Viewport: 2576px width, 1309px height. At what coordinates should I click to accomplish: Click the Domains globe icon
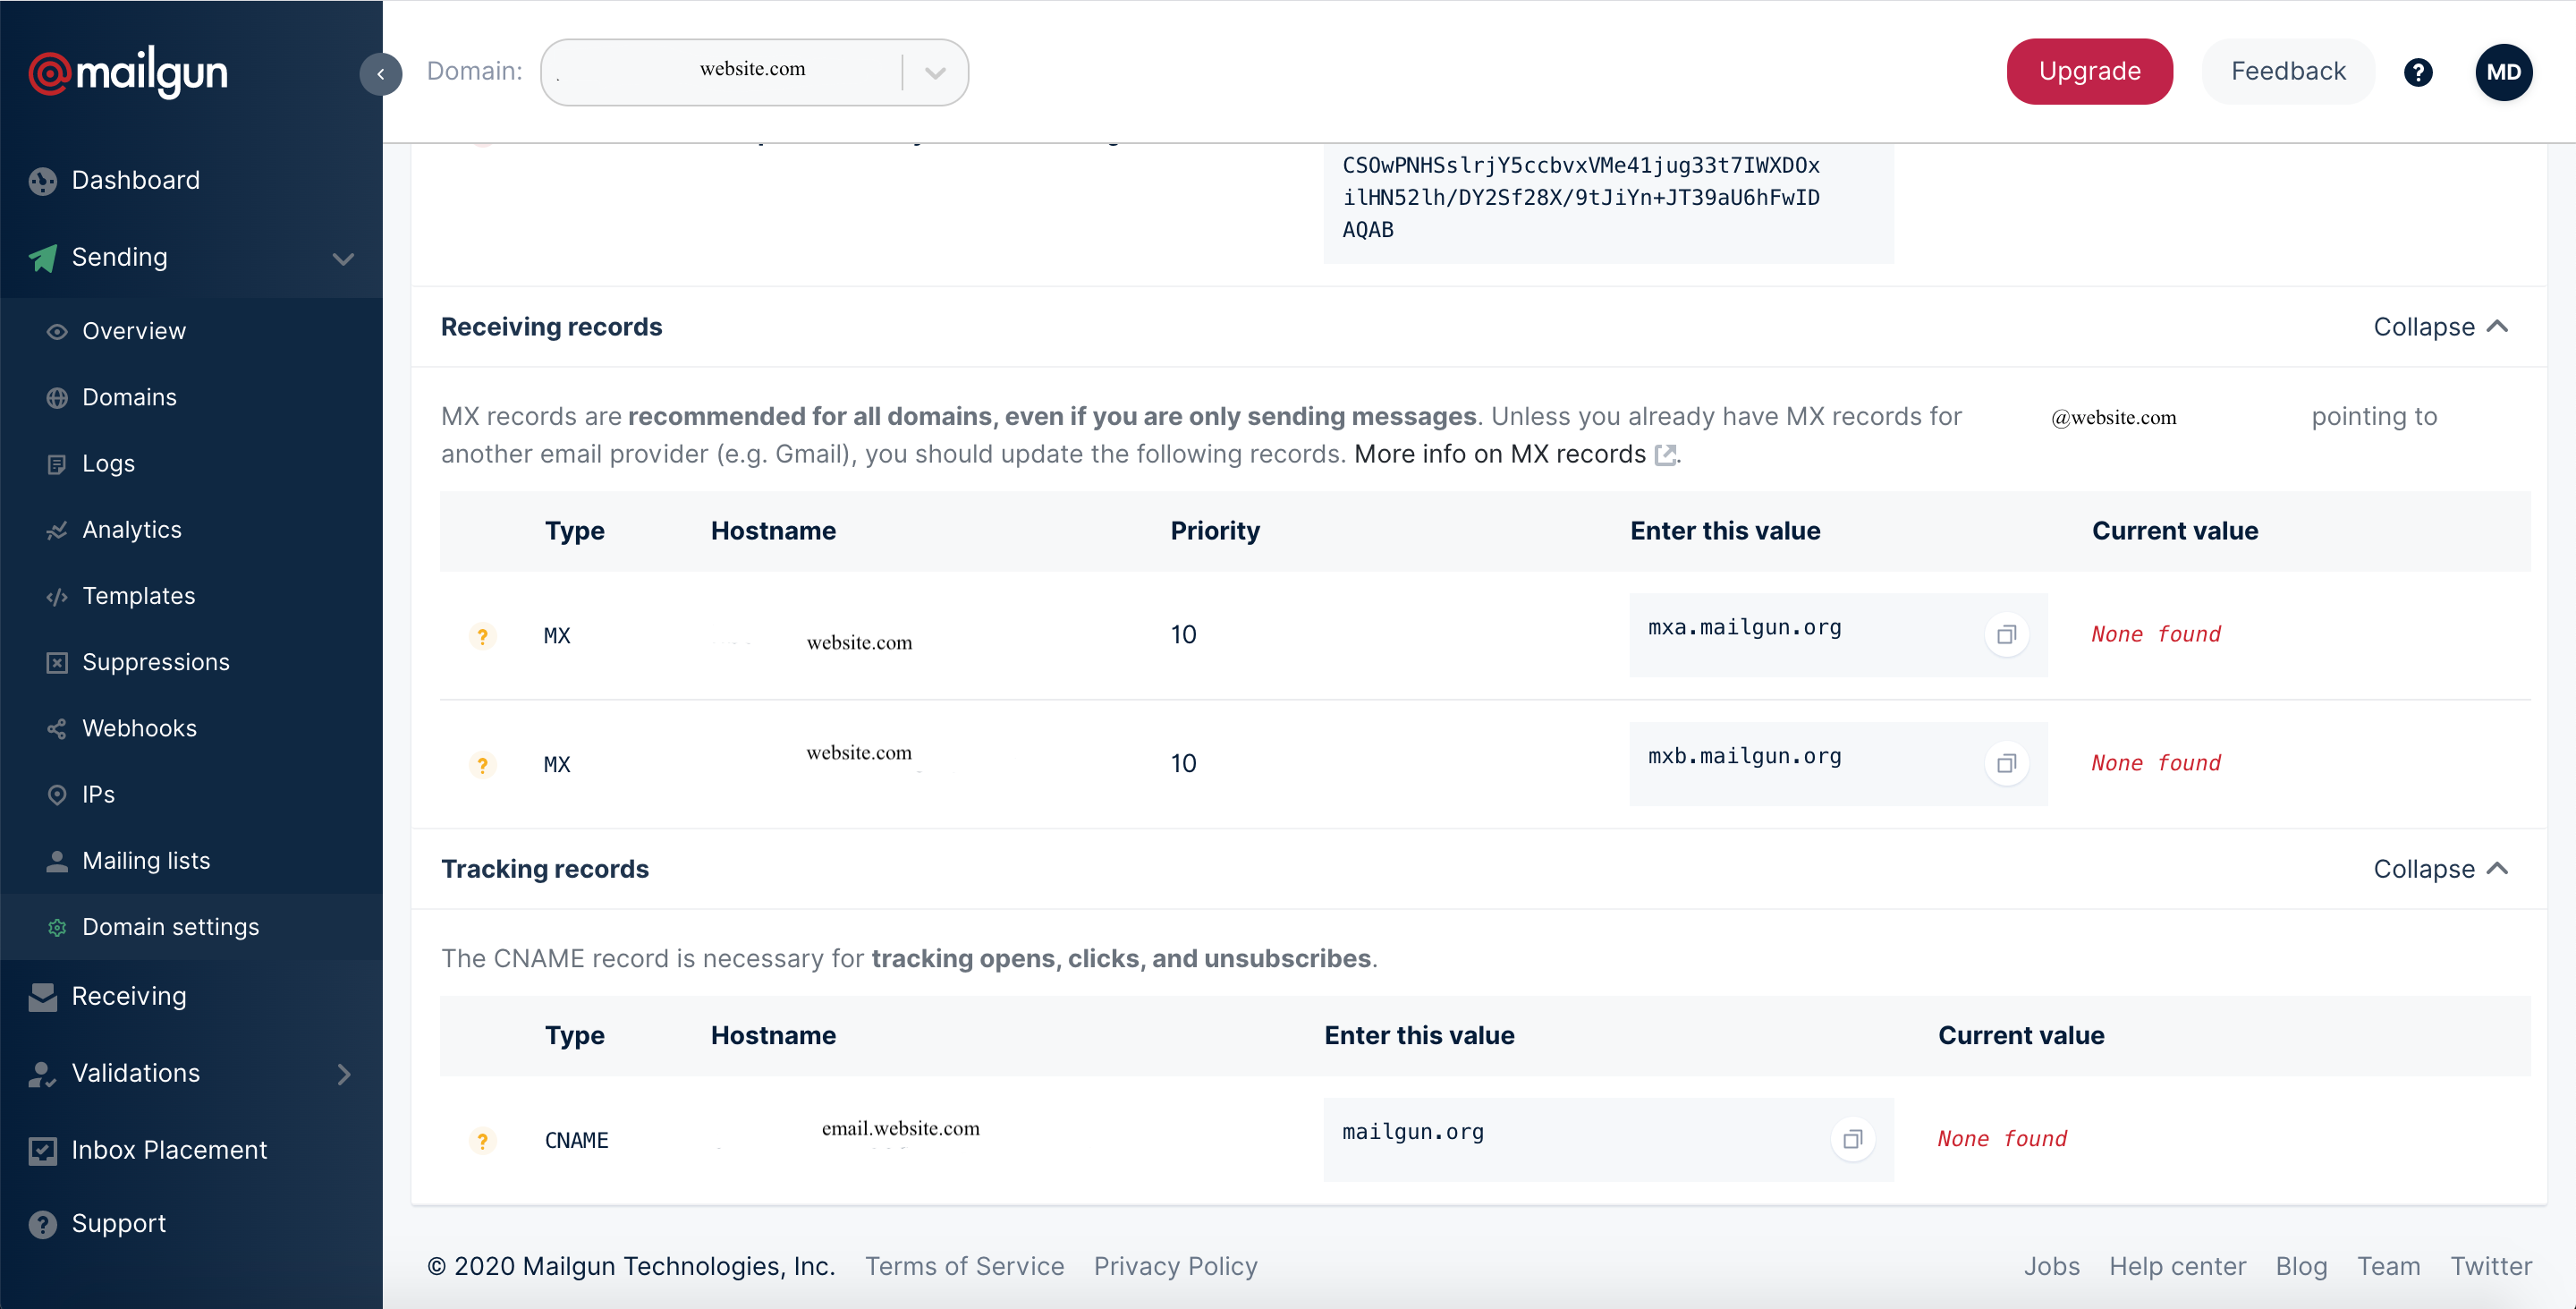click(x=57, y=397)
